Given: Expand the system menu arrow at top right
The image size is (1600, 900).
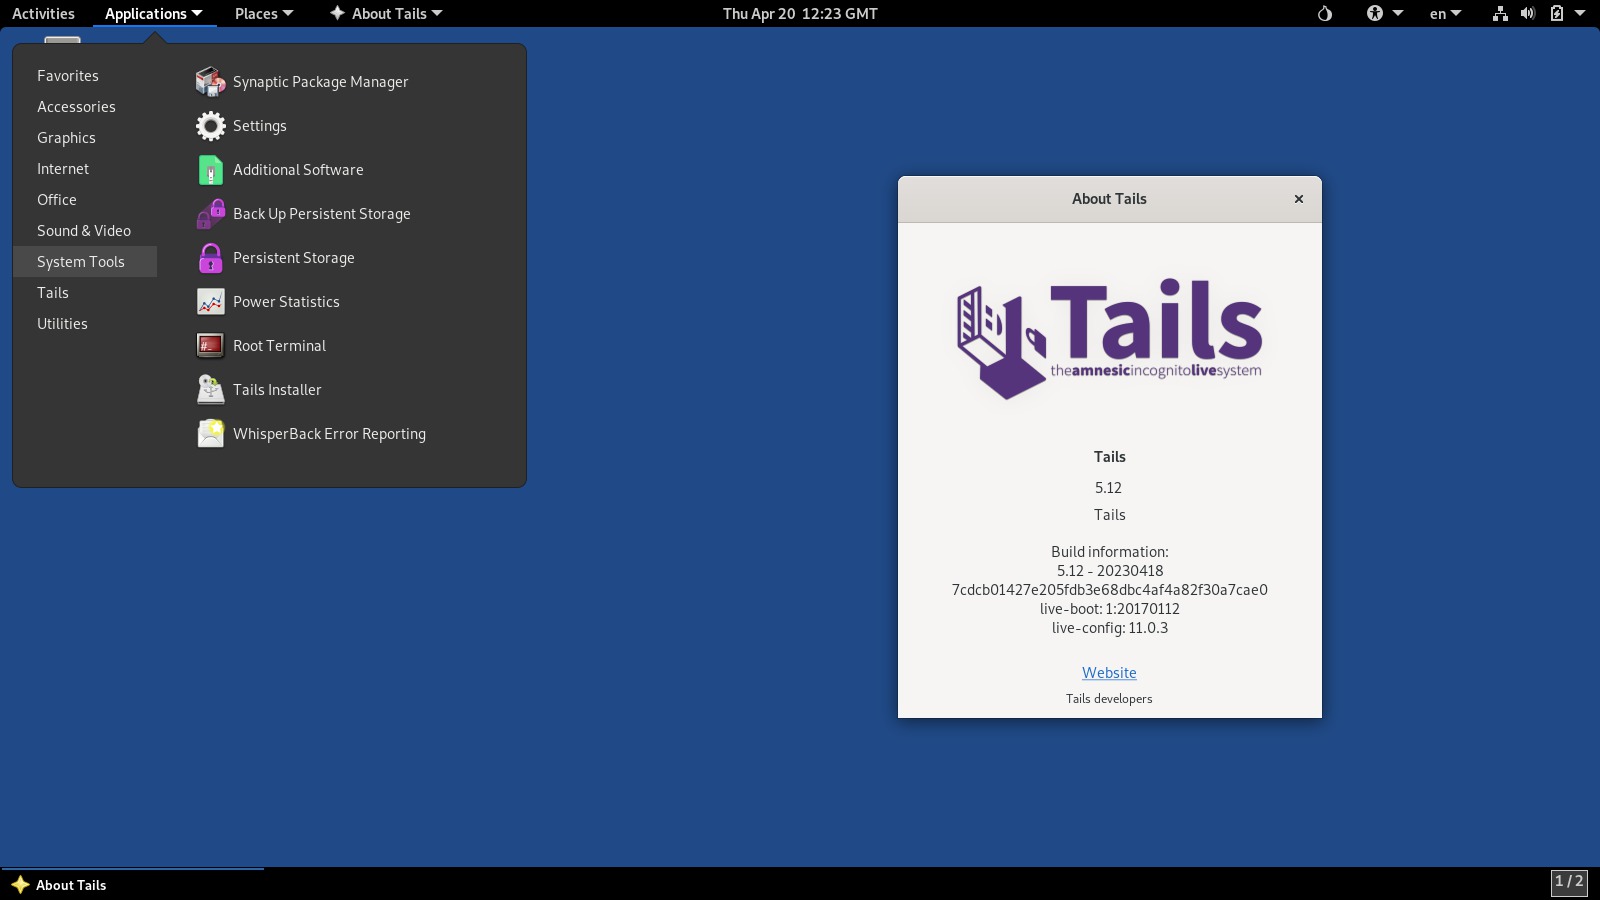Looking at the screenshot, I should click(x=1580, y=14).
